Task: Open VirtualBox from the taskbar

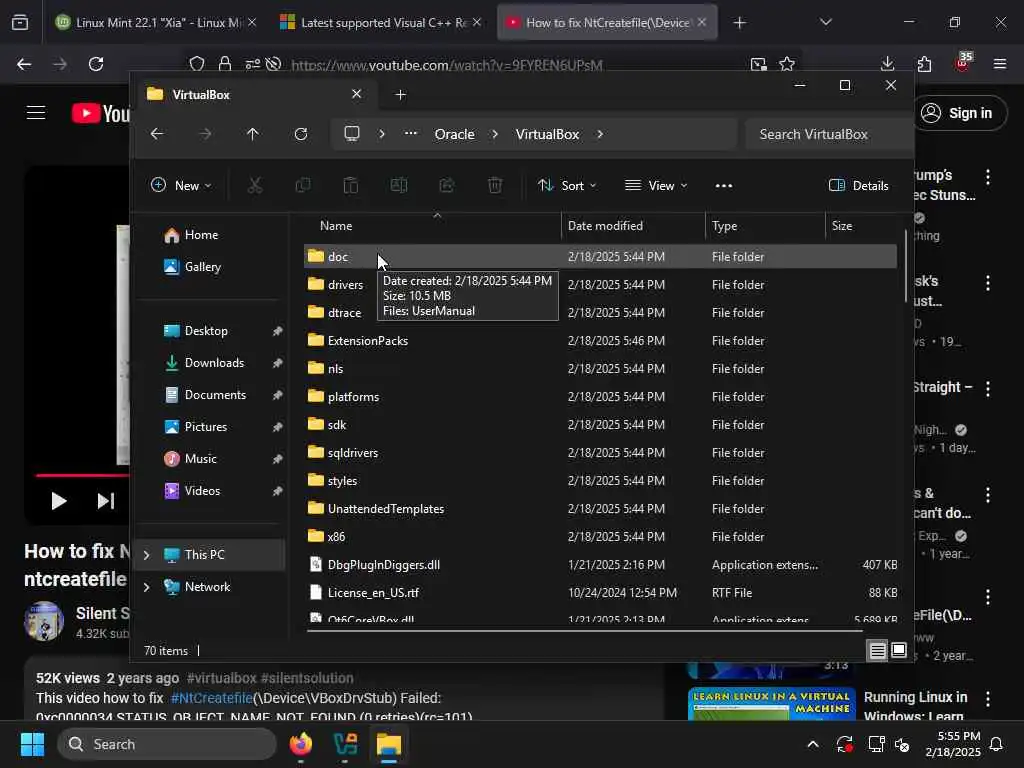Action: click(x=345, y=744)
